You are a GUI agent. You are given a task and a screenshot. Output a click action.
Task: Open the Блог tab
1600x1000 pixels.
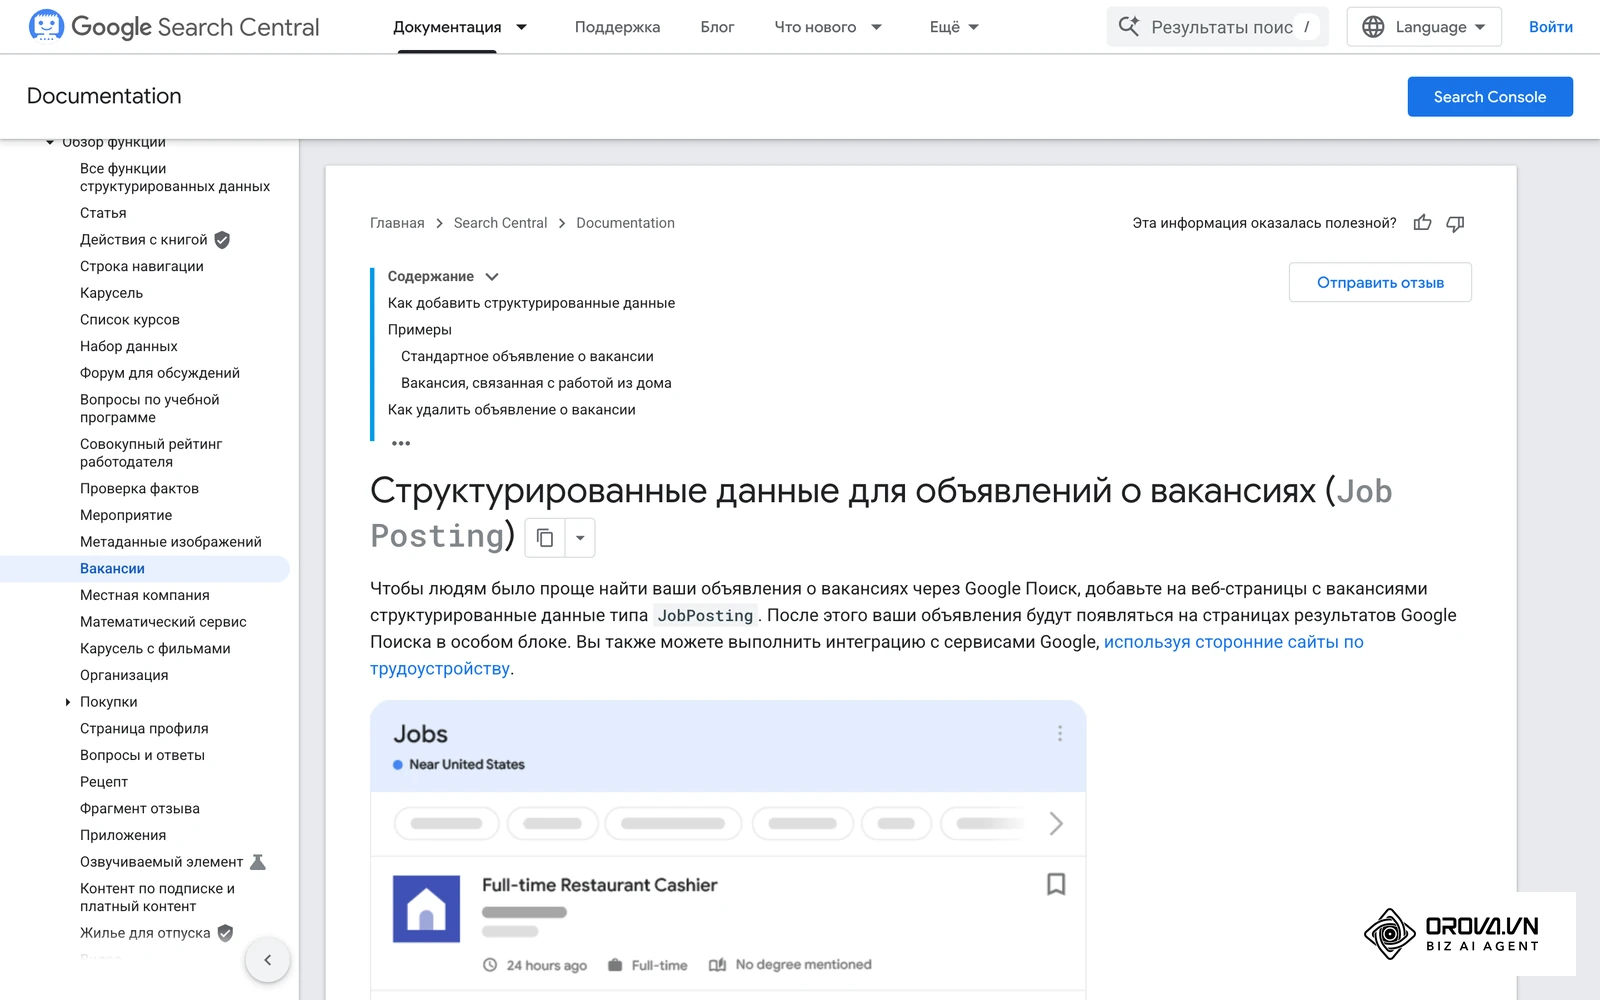717,27
